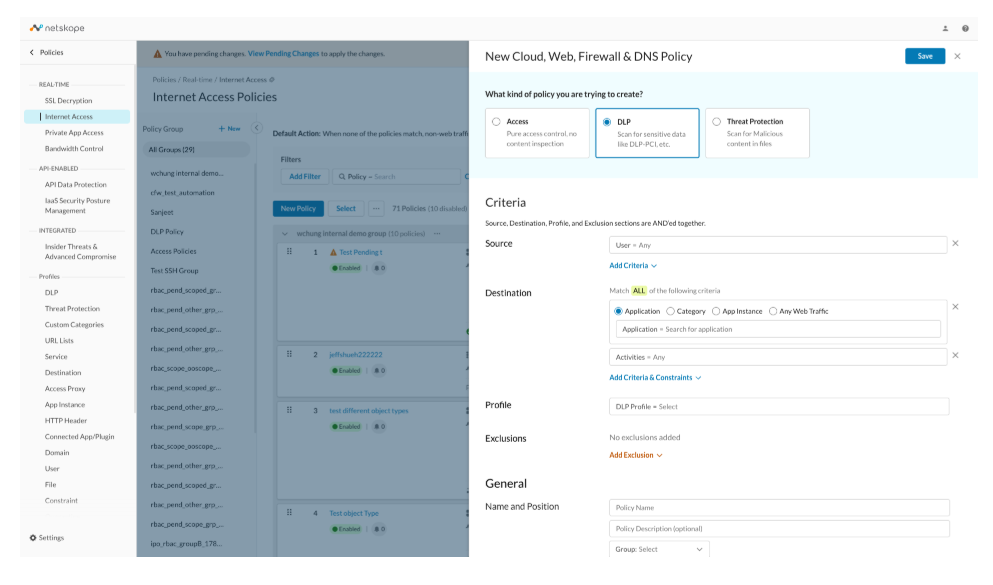Choose the Category destination radio button
Viewport: 993px width, 585px height.
pyautogui.click(x=670, y=311)
